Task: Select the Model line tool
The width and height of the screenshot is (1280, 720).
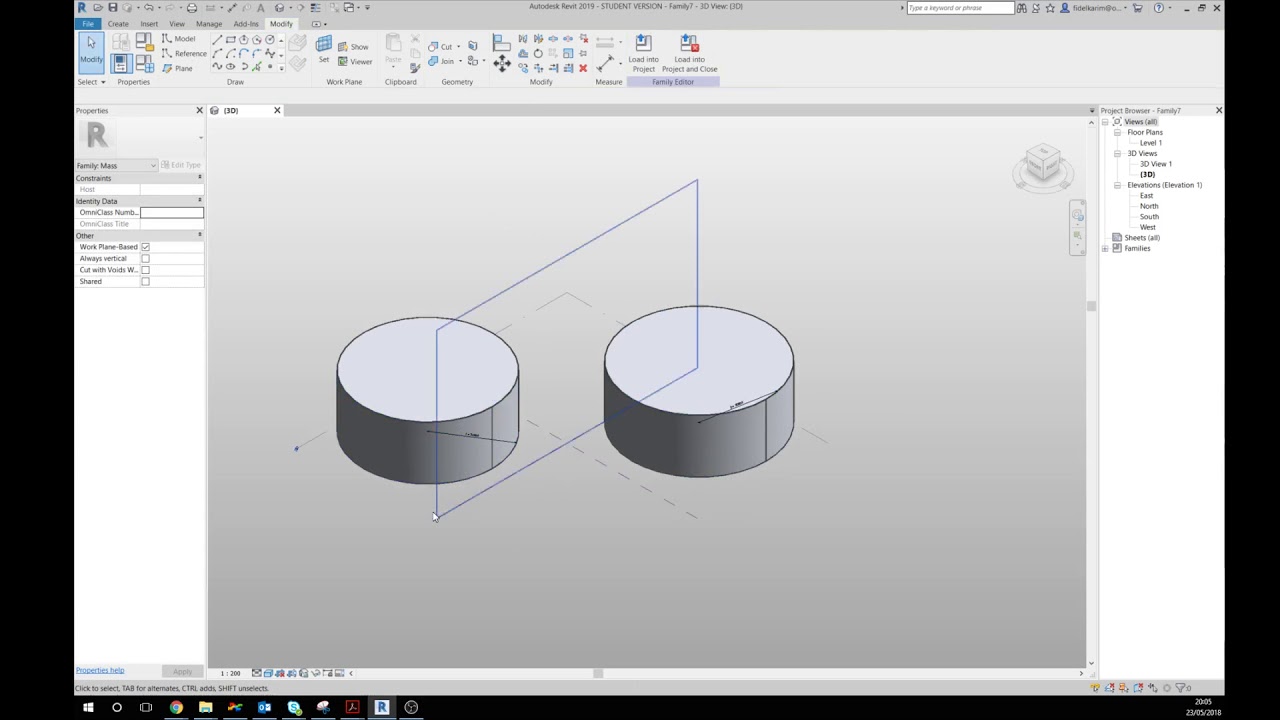Action: [178, 39]
